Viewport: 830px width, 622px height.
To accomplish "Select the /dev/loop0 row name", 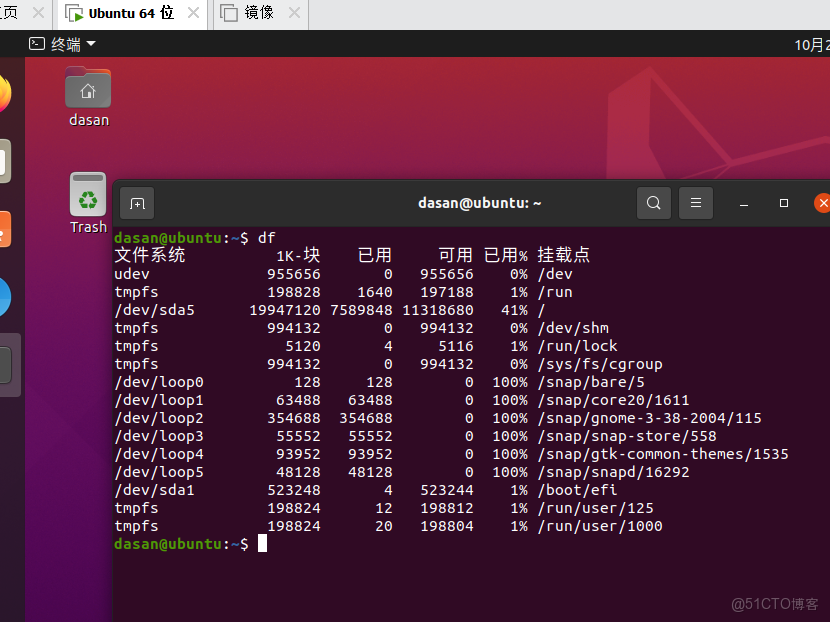I will click(159, 382).
